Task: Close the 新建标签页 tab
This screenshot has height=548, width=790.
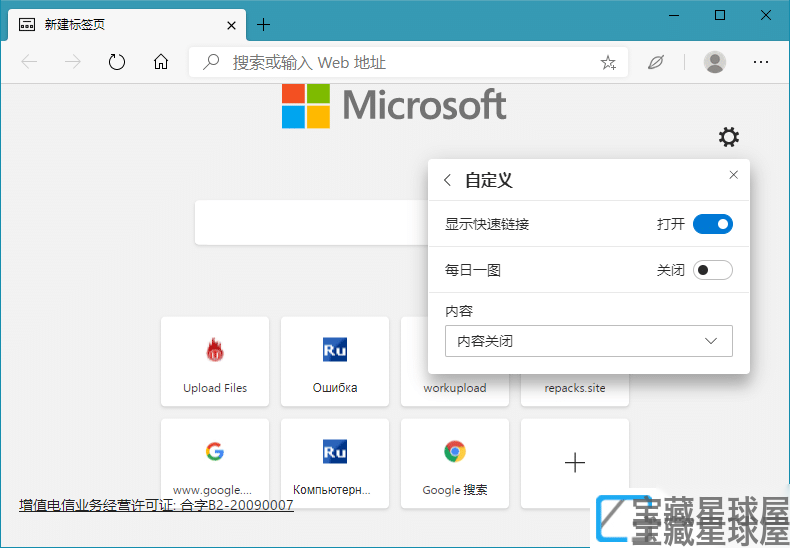Action: (231, 25)
